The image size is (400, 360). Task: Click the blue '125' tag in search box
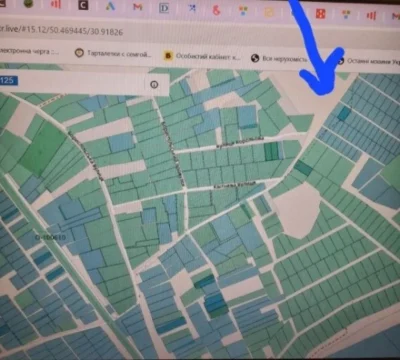pos(8,80)
